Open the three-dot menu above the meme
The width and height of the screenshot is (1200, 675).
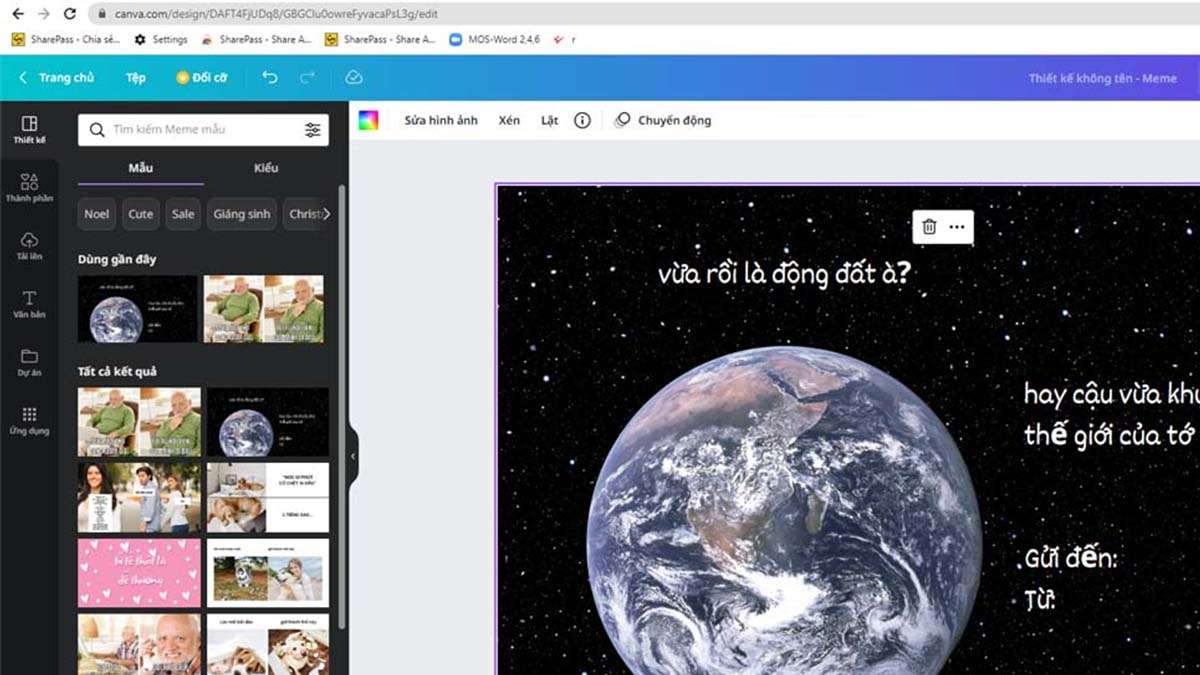point(958,227)
